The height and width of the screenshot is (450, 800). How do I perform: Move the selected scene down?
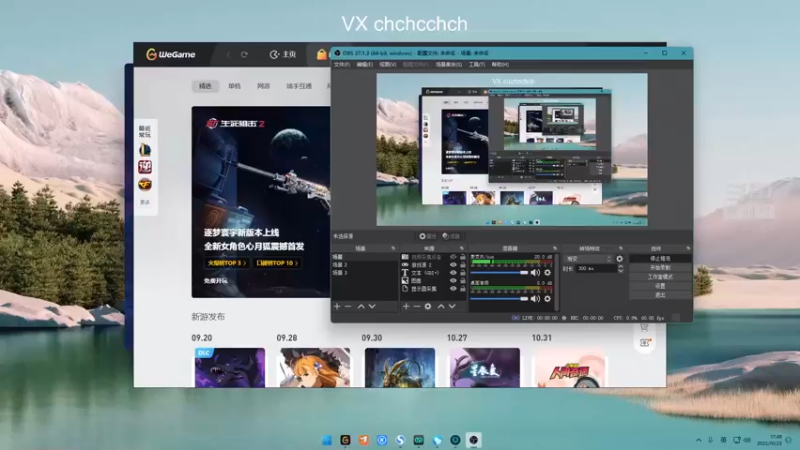pyautogui.click(x=372, y=307)
